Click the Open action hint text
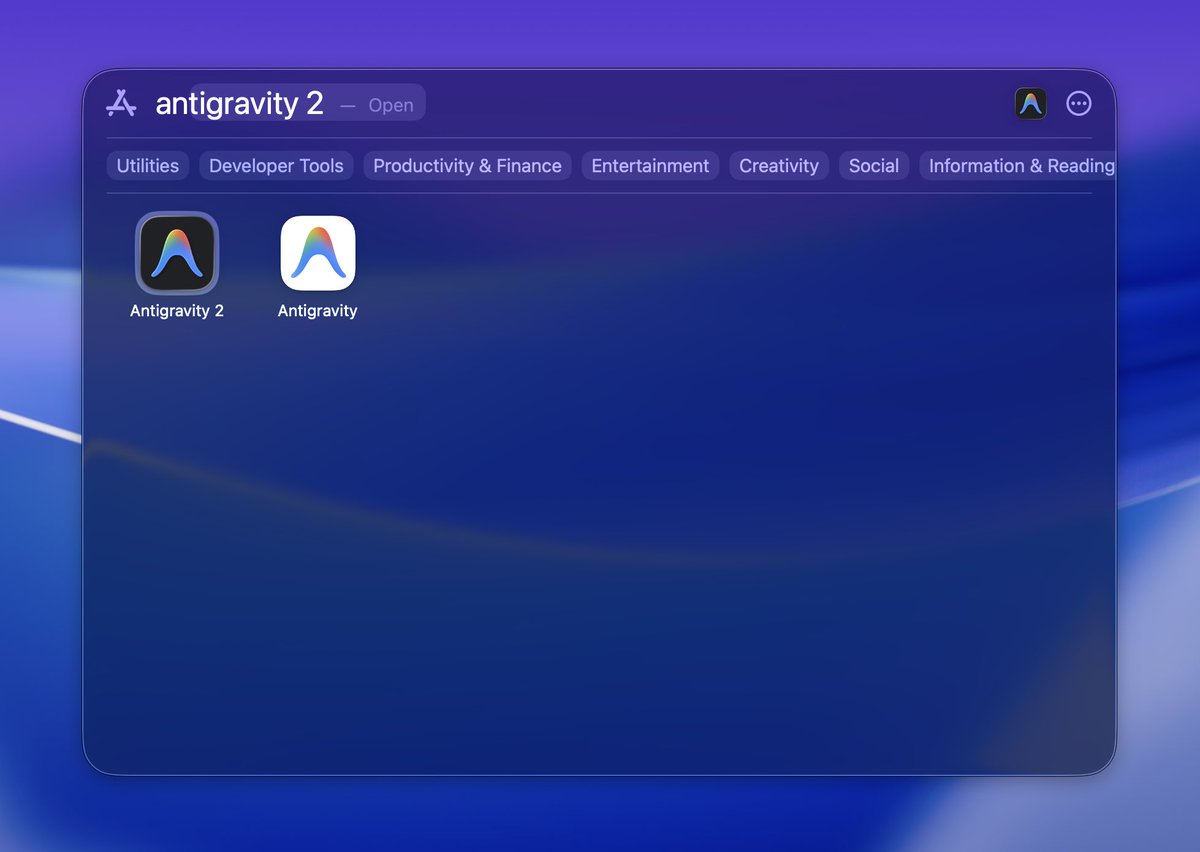Viewport: 1200px width, 852px height. point(391,105)
